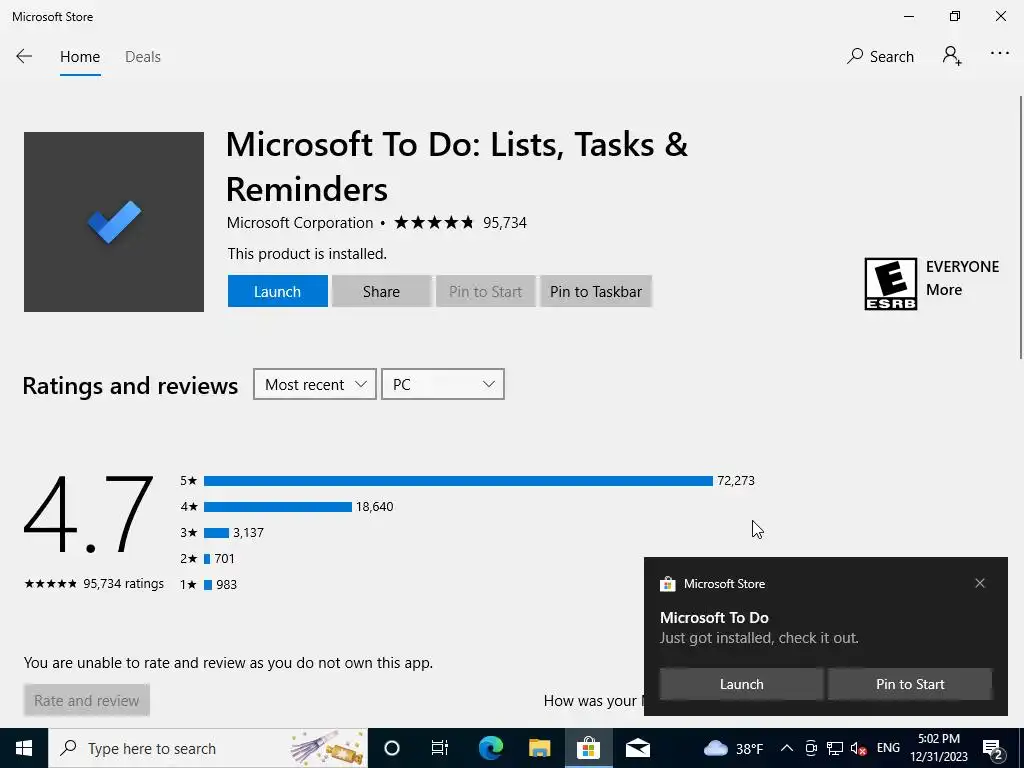This screenshot has height=768, width=1024.
Task: Switch to the Home tab
Action: click(80, 57)
